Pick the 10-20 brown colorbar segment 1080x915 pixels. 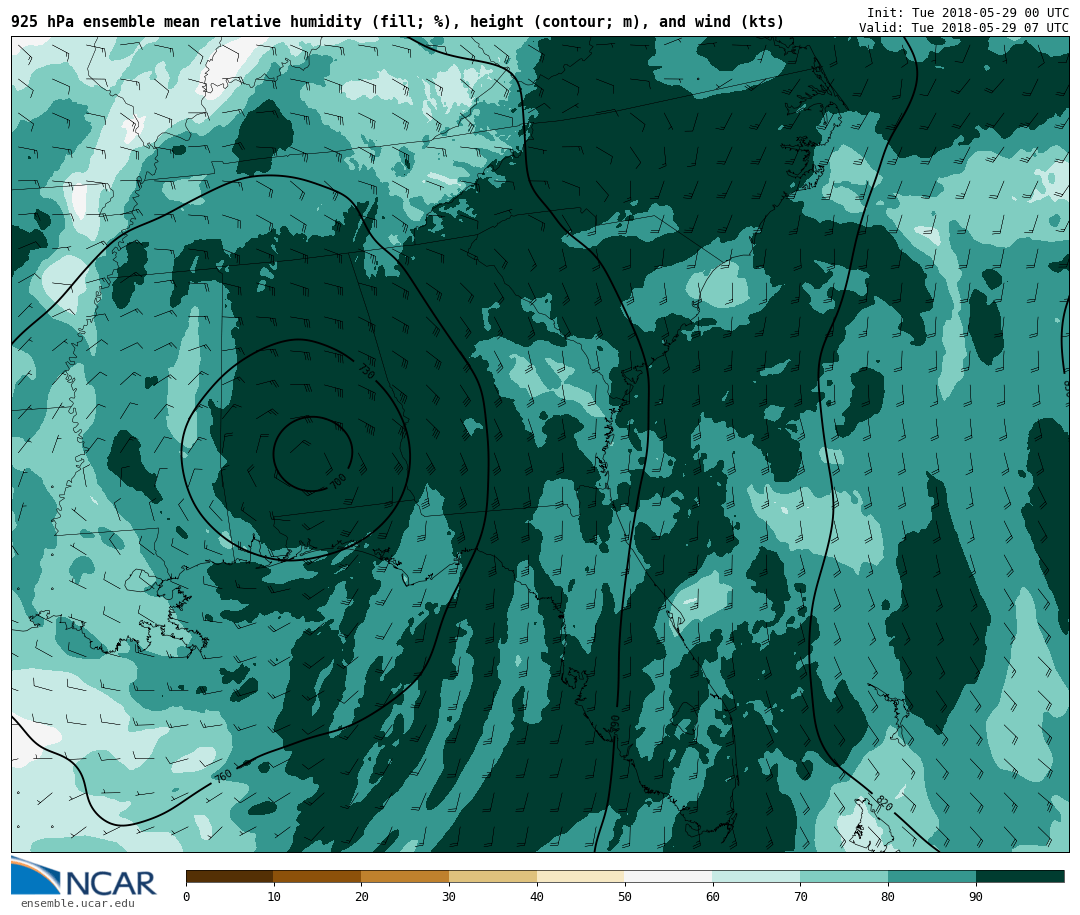tap(317, 877)
